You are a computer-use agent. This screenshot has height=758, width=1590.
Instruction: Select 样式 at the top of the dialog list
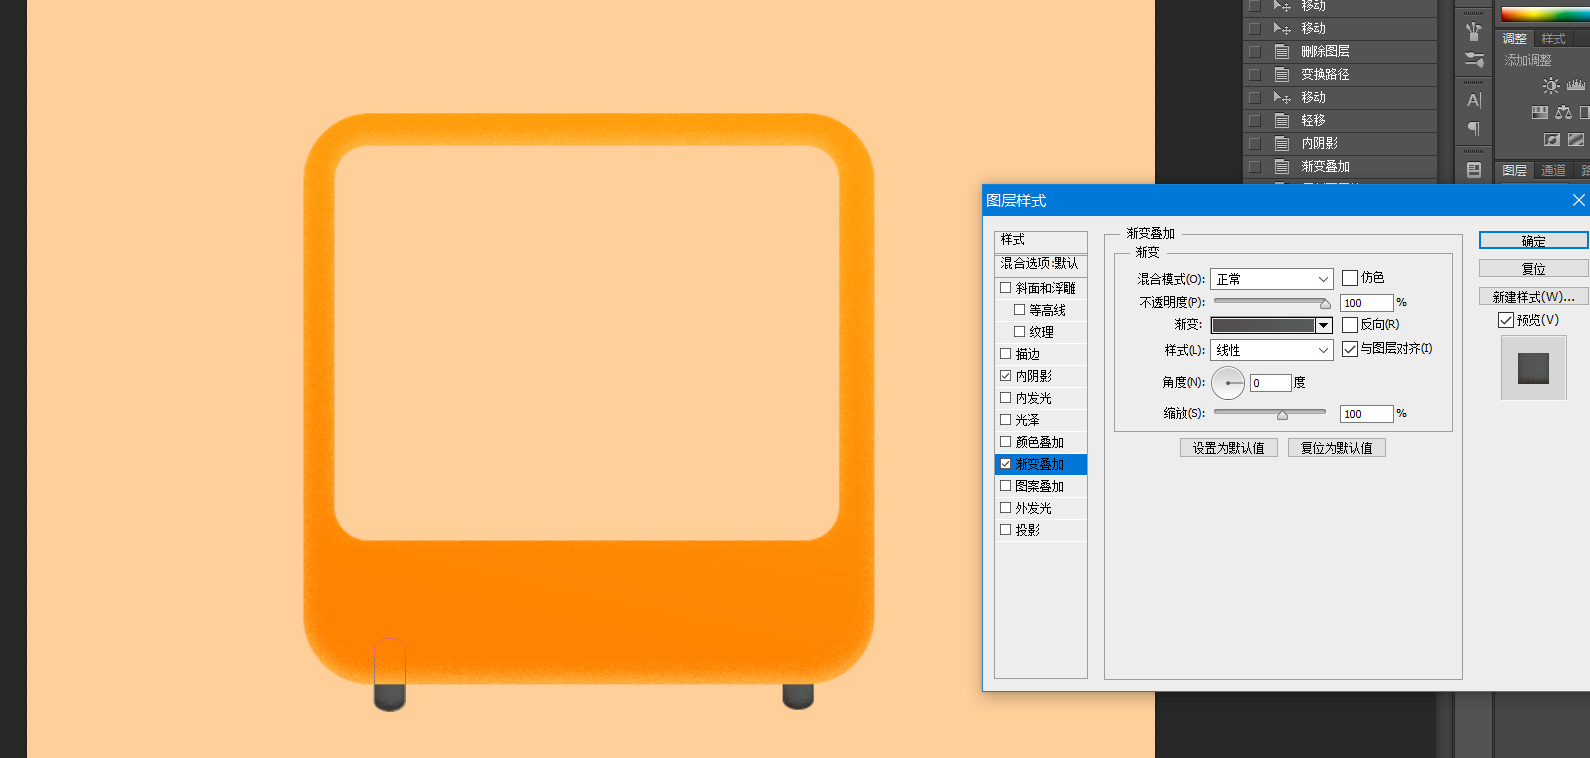click(1041, 240)
